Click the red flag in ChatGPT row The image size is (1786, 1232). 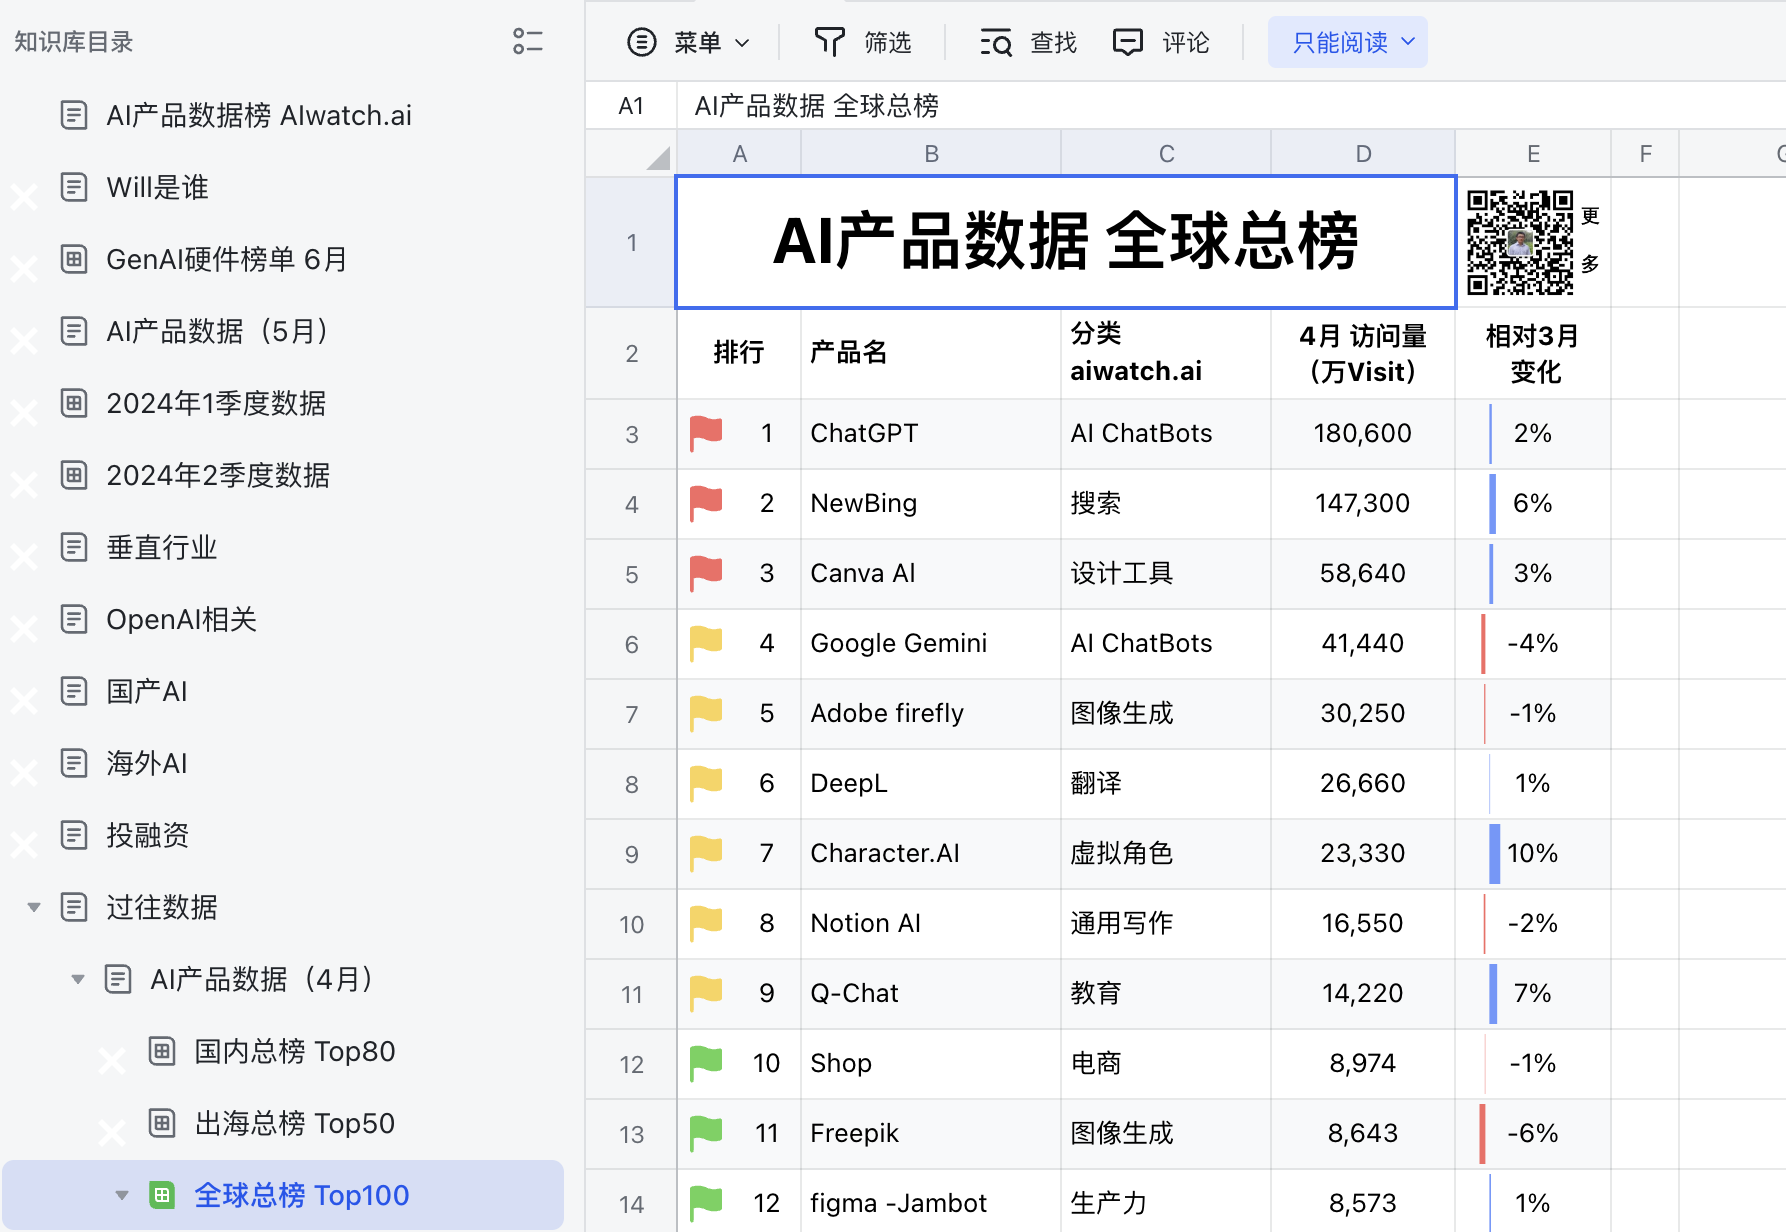(706, 434)
